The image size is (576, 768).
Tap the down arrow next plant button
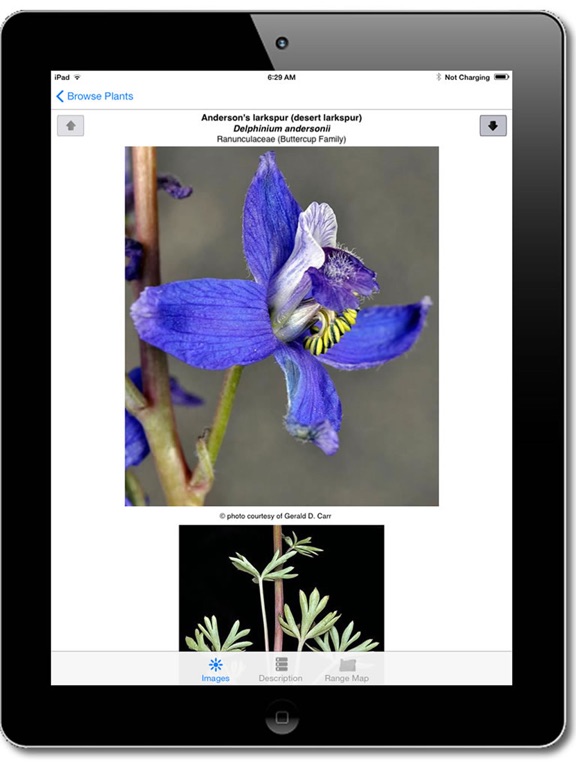click(493, 126)
